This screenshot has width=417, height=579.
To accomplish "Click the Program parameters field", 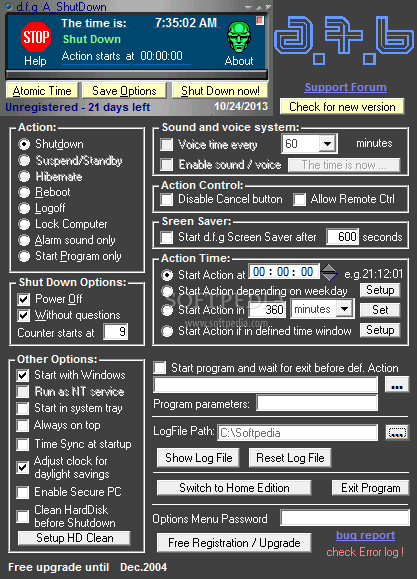I will pos(317,403).
